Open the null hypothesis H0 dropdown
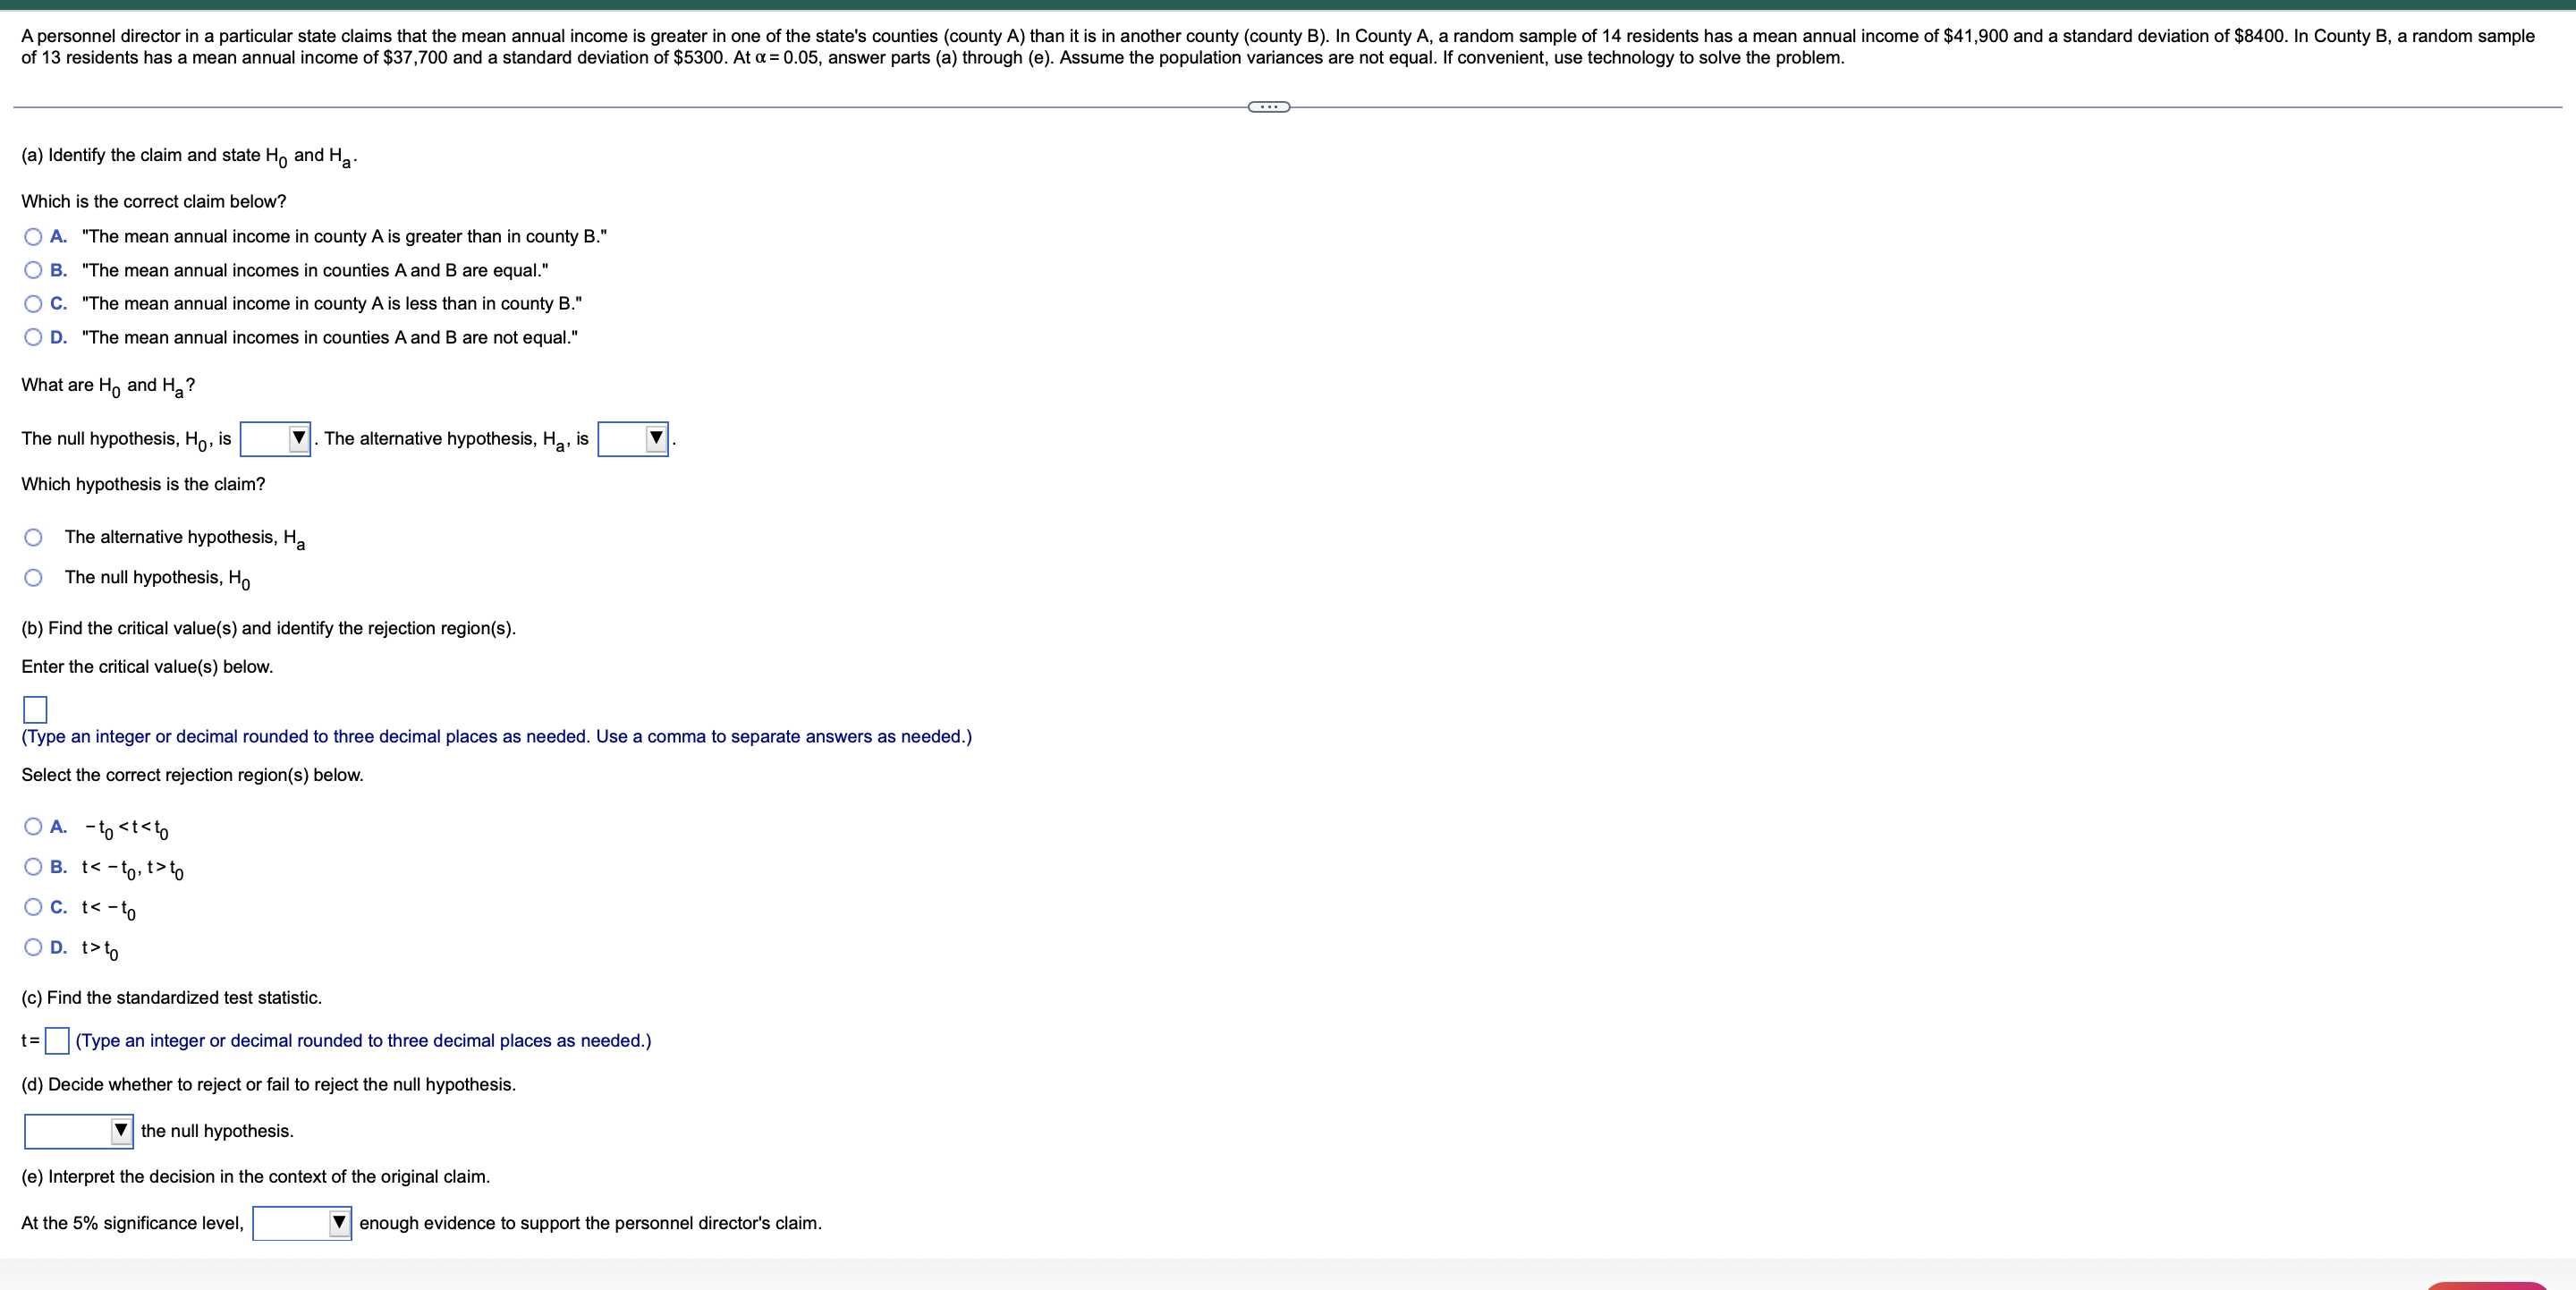 [276, 438]
